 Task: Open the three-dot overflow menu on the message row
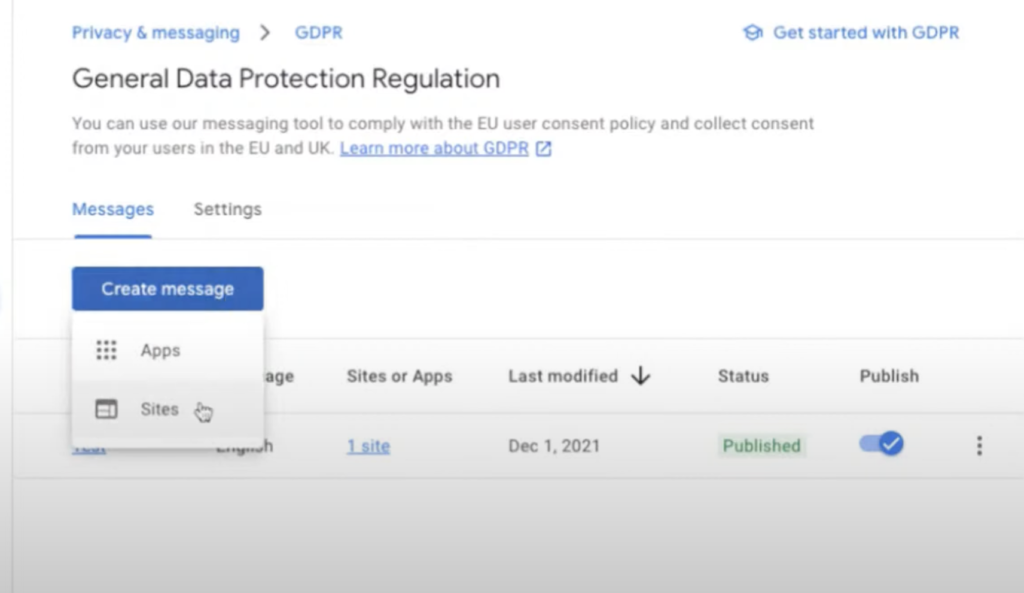[979, 445]
